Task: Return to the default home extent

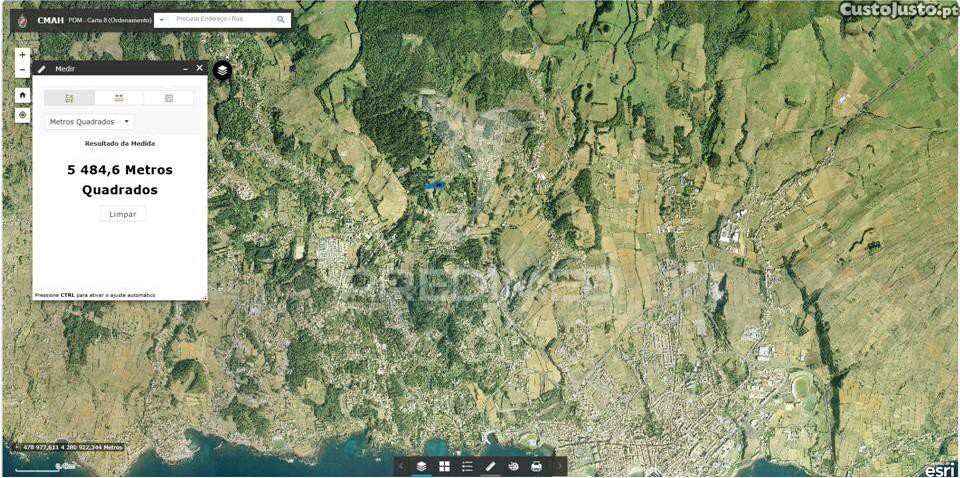Action: (x=22, y=95)
